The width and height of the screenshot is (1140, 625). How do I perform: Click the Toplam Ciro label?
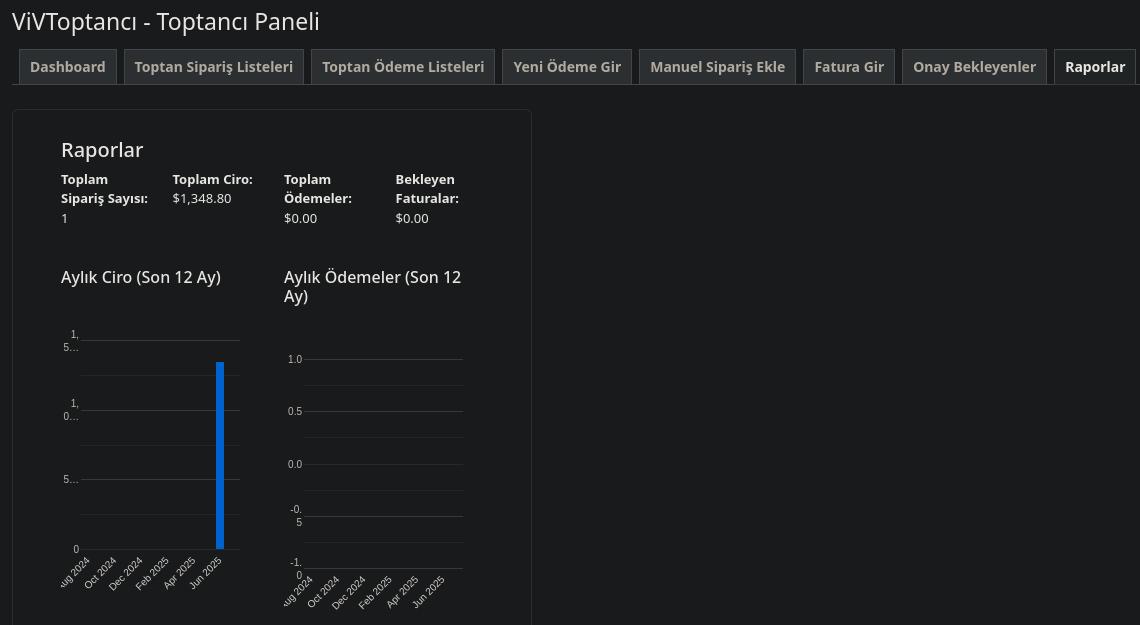[212, 179]
